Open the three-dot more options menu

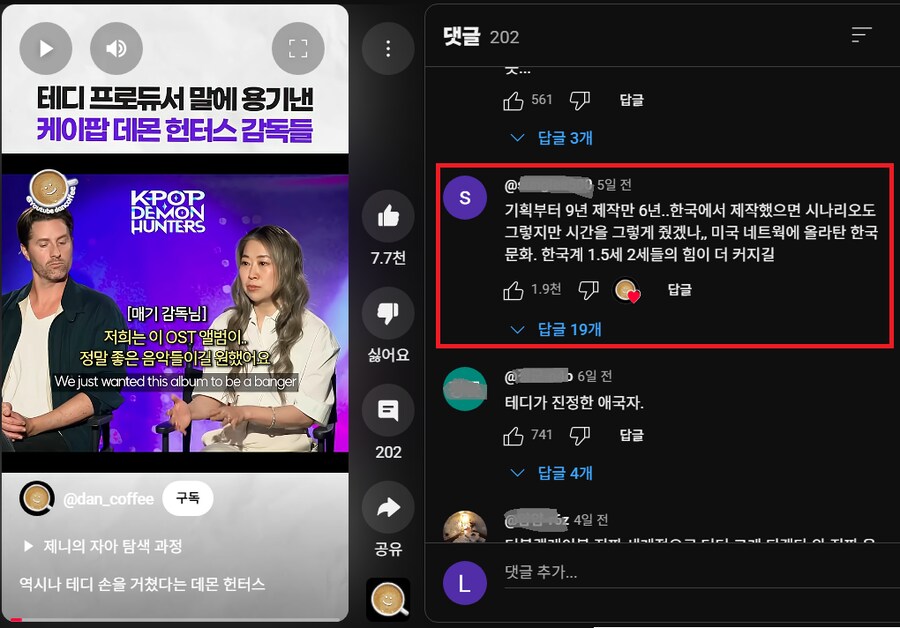pyautogui.click(x=388, y=49)
